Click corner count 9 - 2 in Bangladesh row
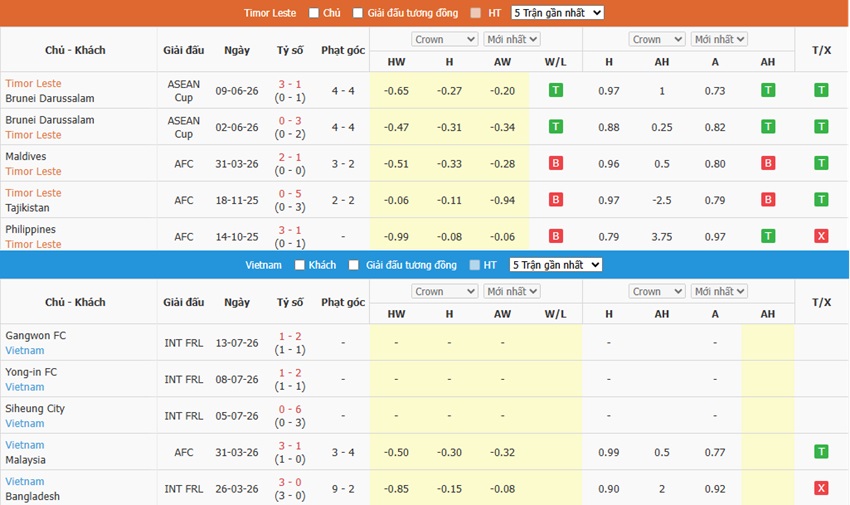The image size is (850, 505). (343, 489)
